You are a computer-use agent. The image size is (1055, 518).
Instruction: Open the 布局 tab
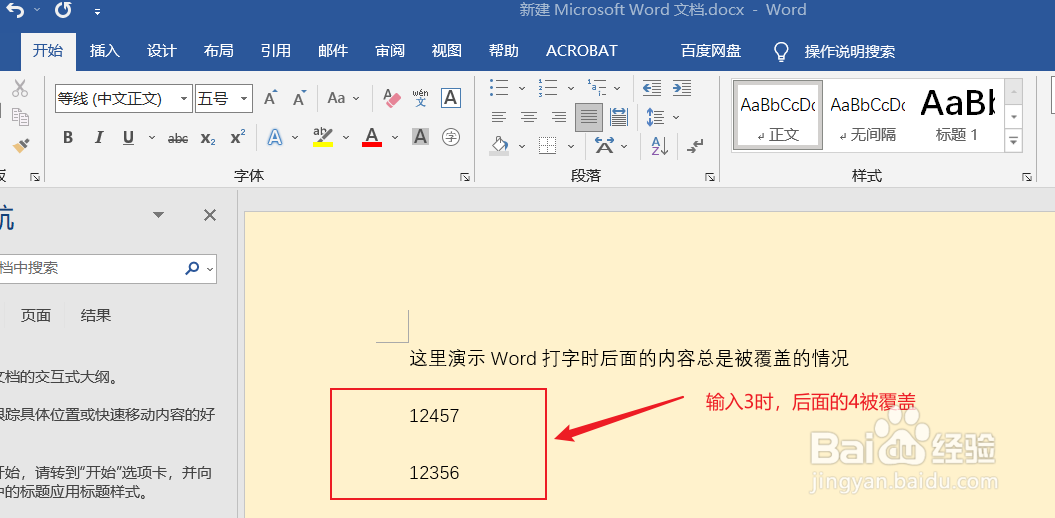click(219, 51)
